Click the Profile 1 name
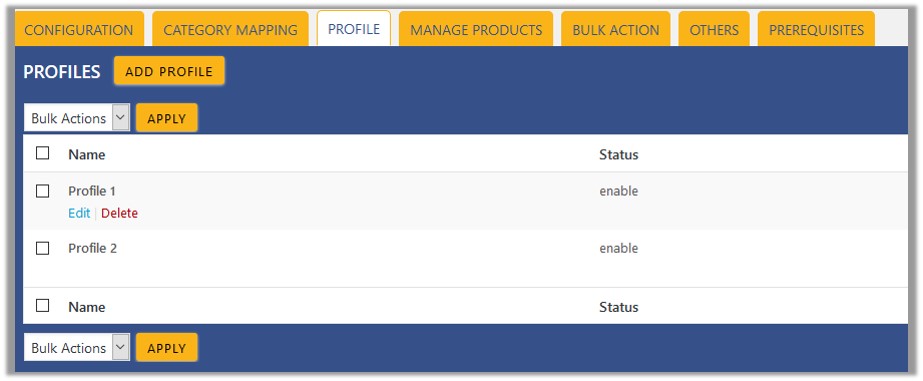Screen dimensions: 923x381 (92, 191)
